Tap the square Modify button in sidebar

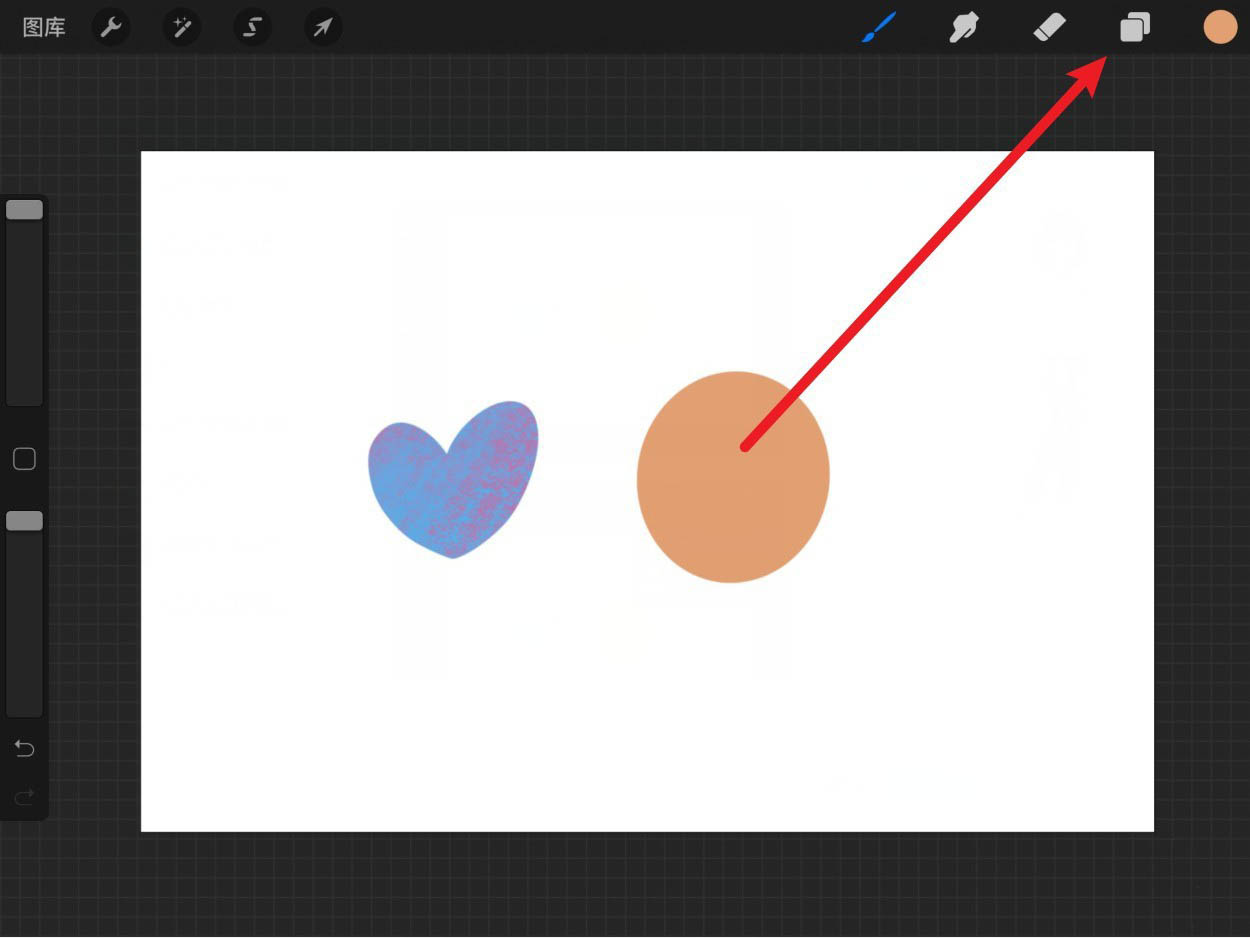[25, 459]
